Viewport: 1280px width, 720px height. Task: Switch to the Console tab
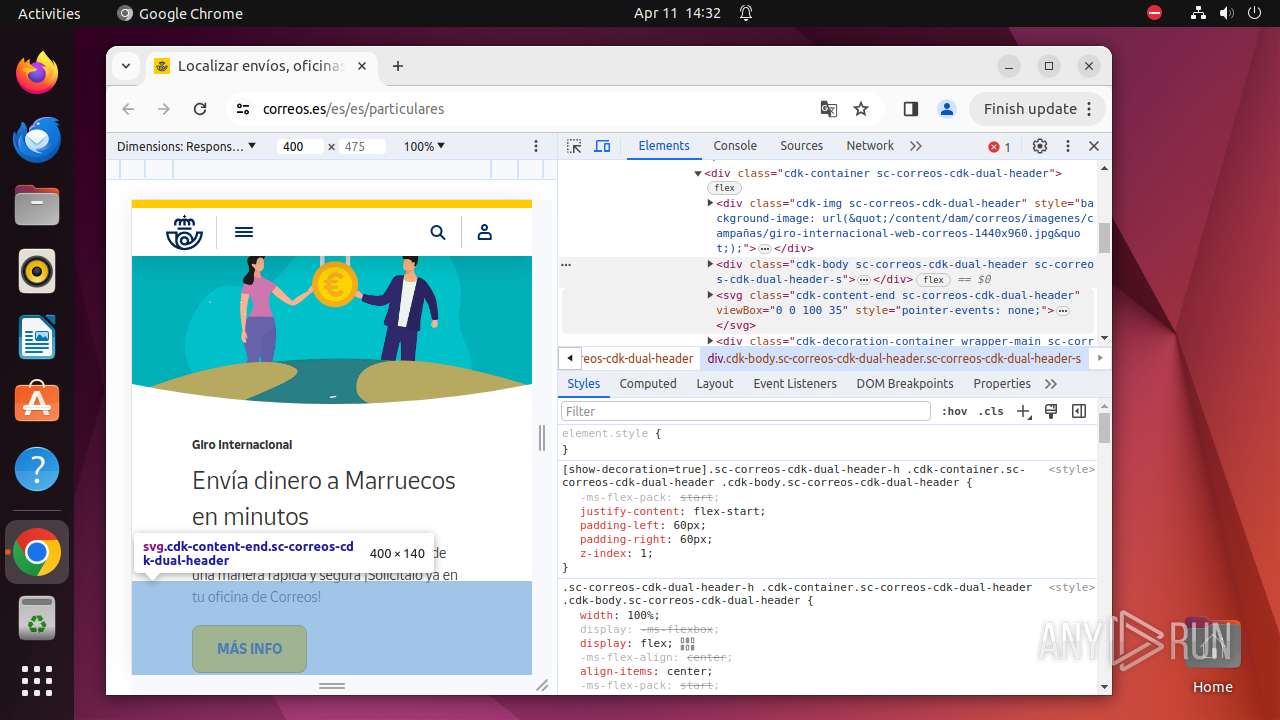[735, 146]
